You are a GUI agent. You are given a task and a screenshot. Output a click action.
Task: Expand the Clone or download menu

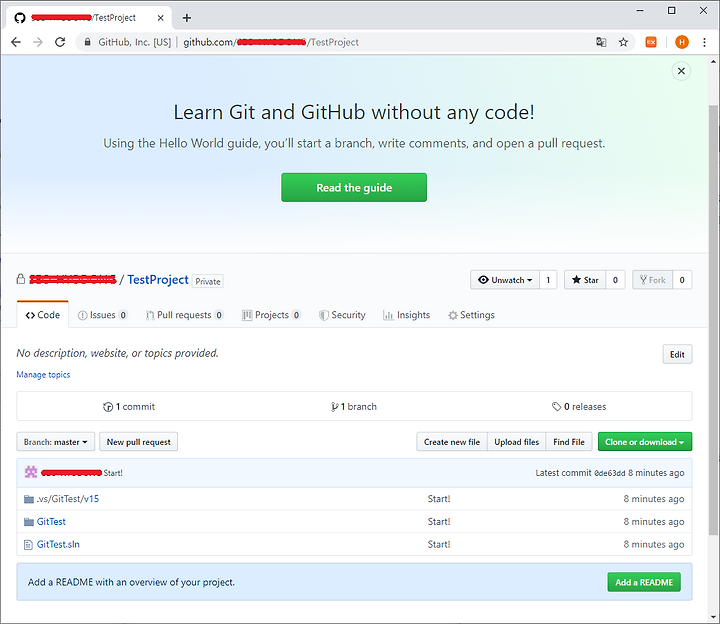[x=645, y=442]
